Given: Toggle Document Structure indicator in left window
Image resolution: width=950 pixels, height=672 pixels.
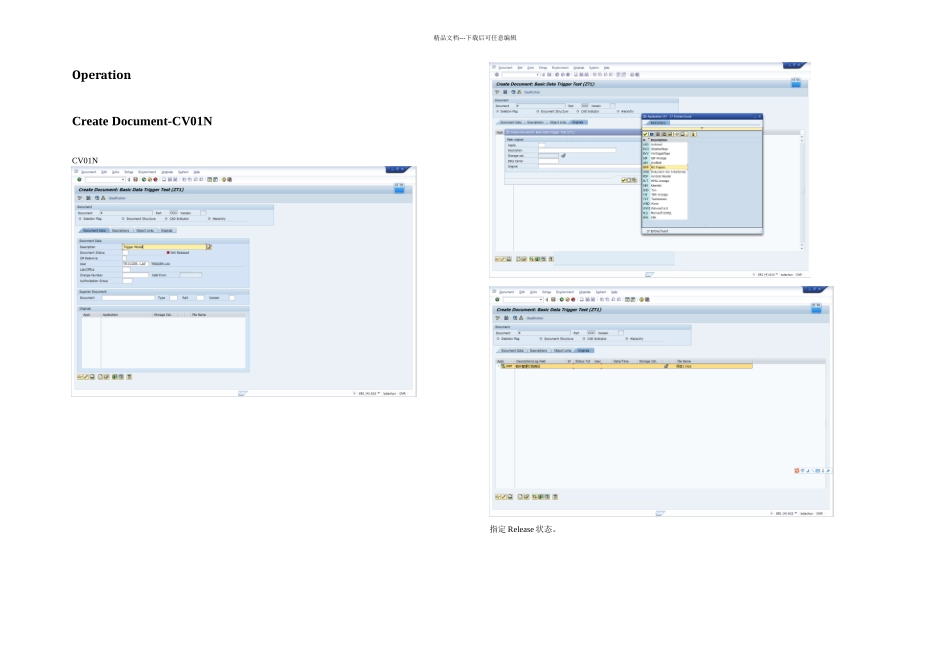Looking at the screenshot, I should pos(123,219).
